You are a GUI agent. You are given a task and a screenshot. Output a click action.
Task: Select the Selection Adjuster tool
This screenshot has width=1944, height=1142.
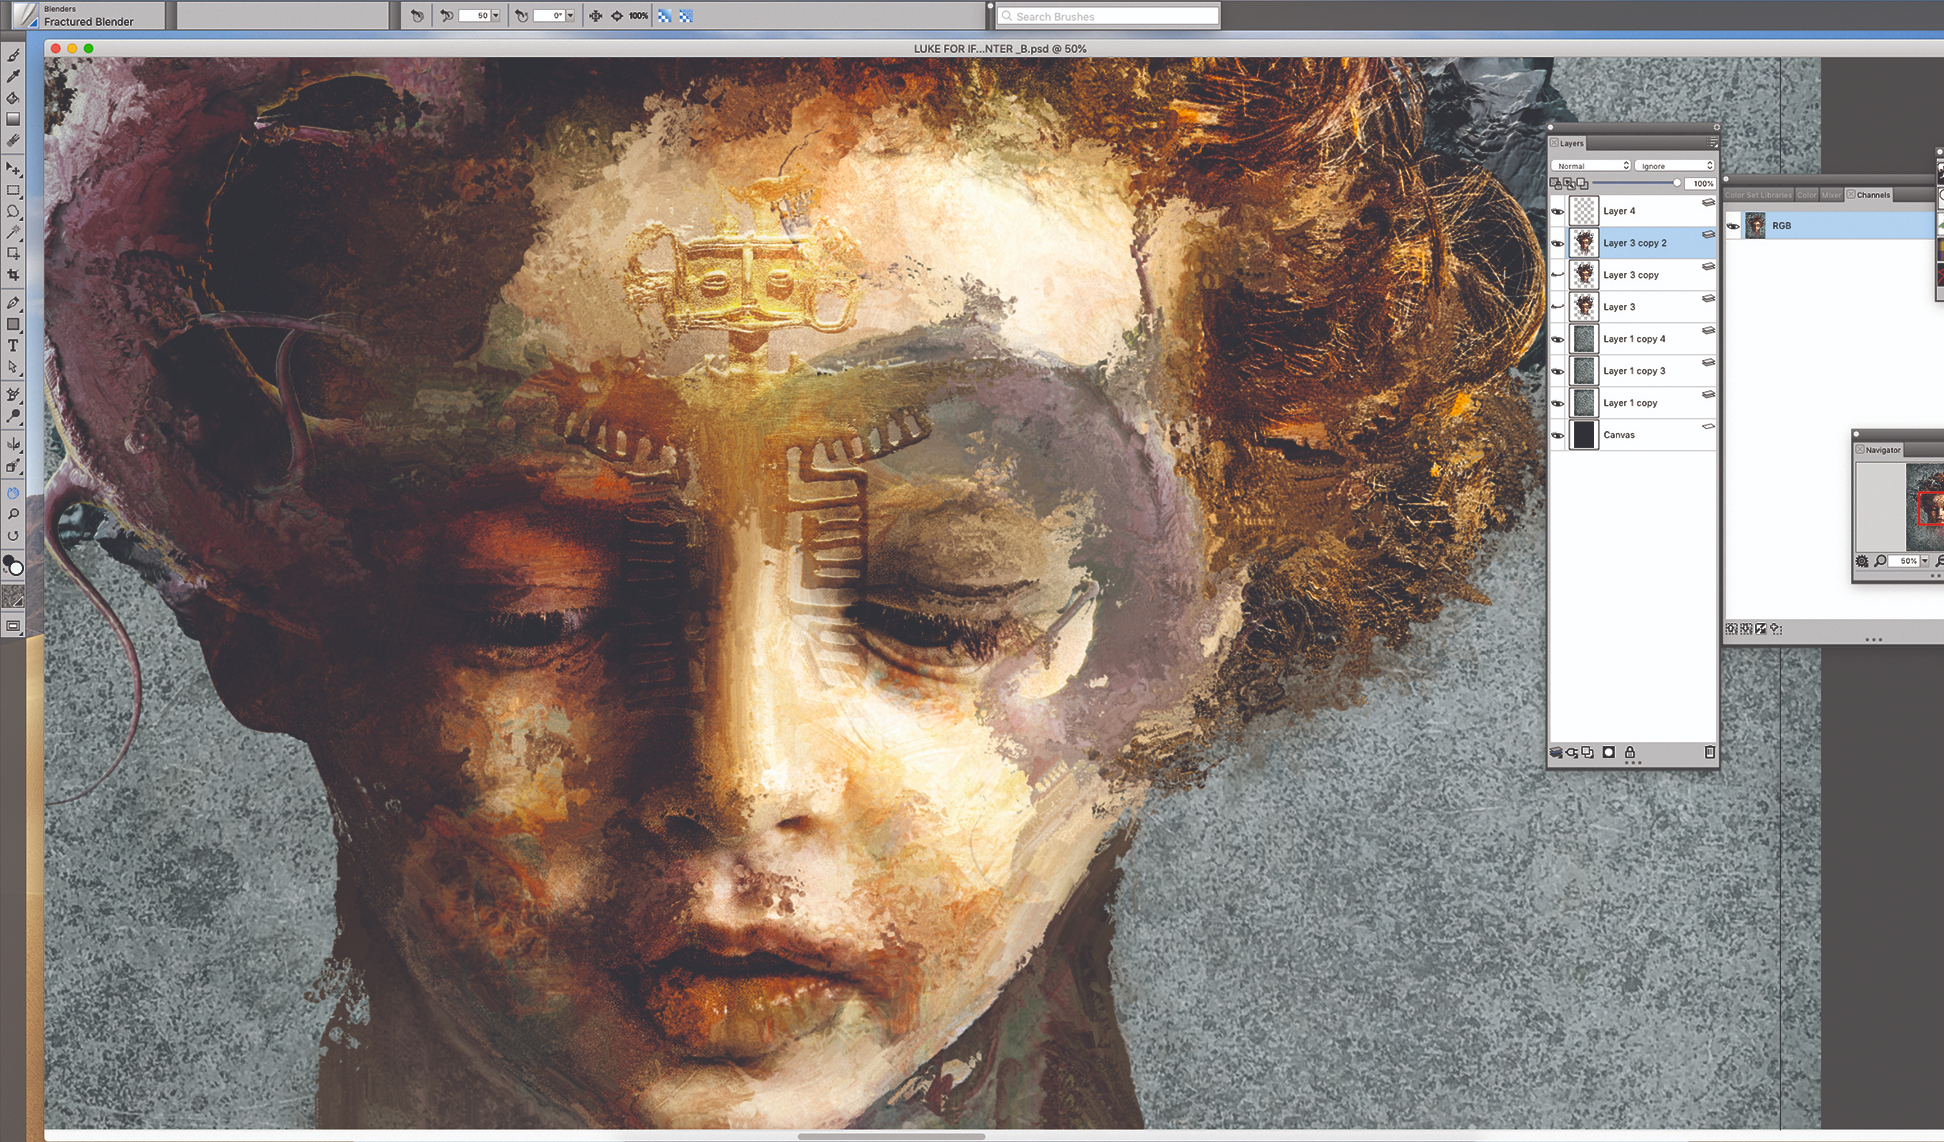tap(13, 253)
